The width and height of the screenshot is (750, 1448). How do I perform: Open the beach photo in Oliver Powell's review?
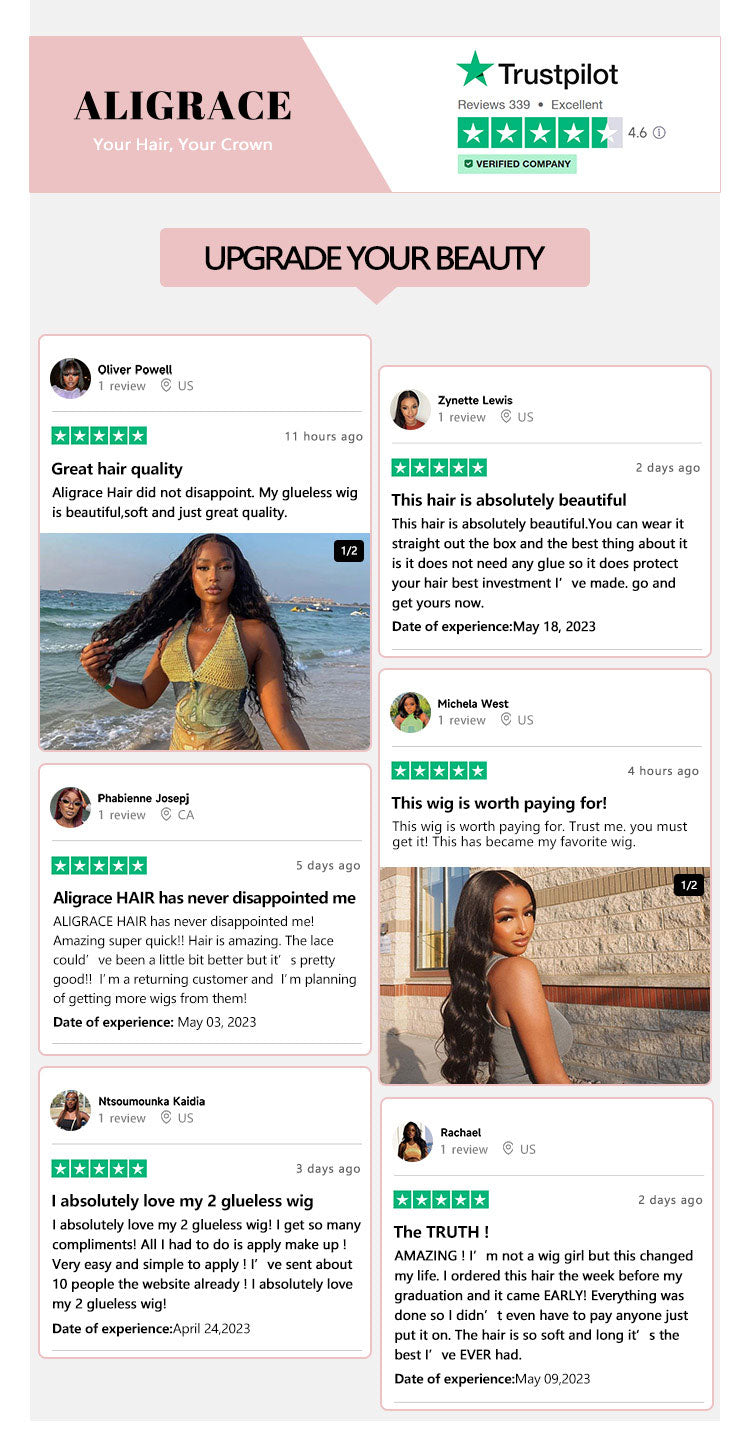click(x=205, y=641)
